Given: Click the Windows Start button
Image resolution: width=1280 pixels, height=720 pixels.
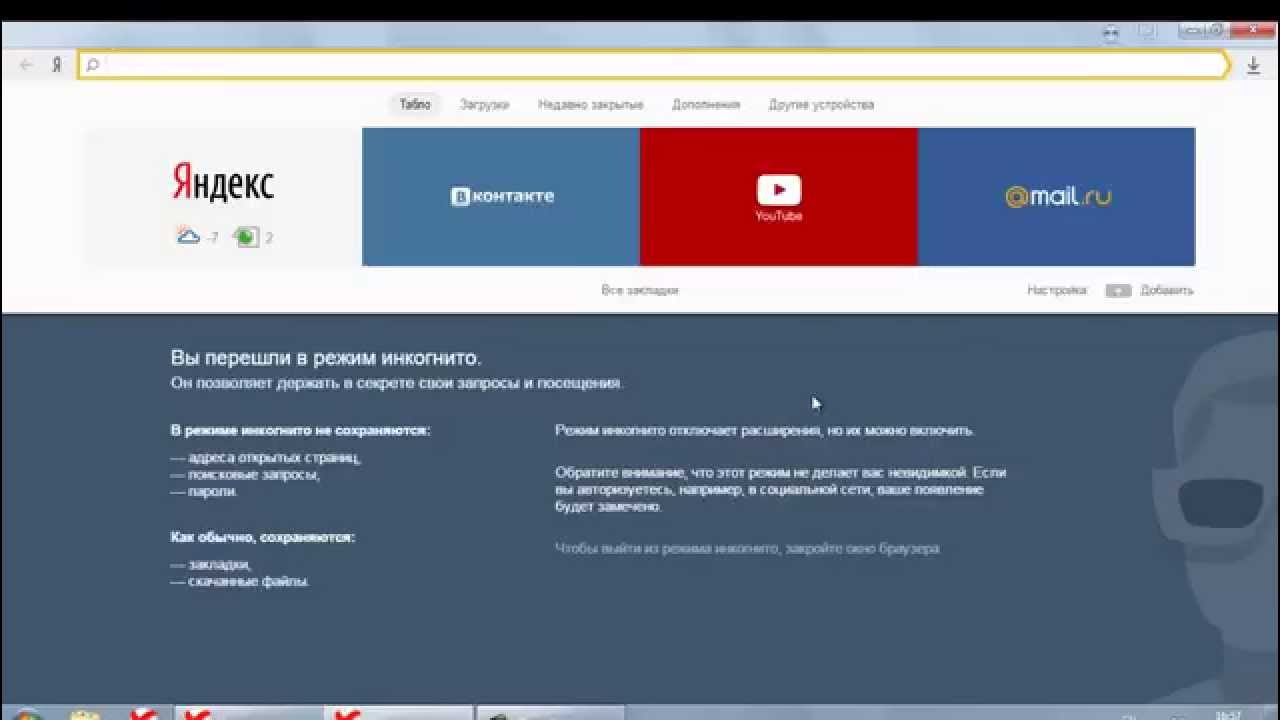Looking at the screenshot, I should 27,714.
